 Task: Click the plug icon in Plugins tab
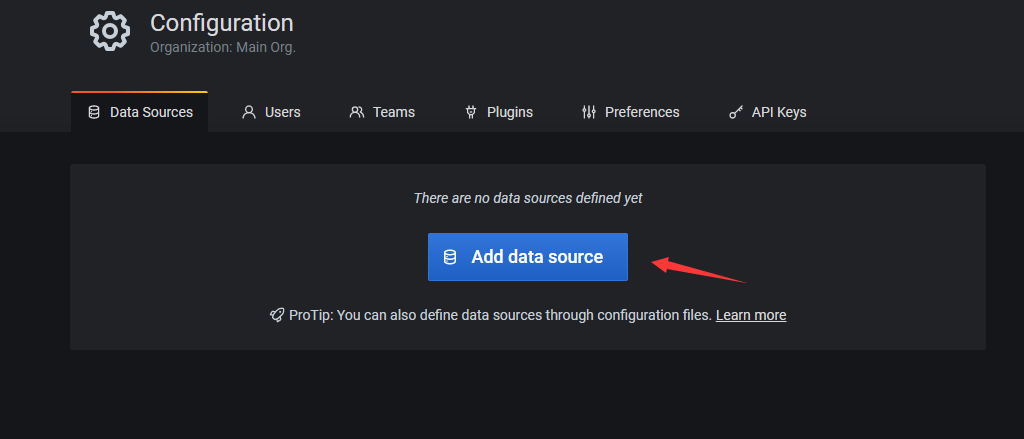click(471, 112)
